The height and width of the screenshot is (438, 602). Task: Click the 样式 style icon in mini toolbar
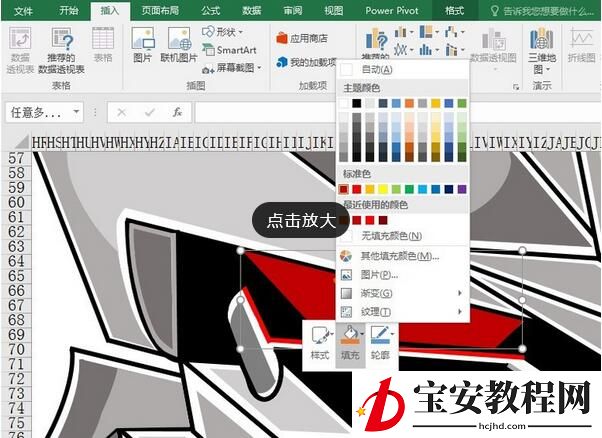(x=320, y=335)
